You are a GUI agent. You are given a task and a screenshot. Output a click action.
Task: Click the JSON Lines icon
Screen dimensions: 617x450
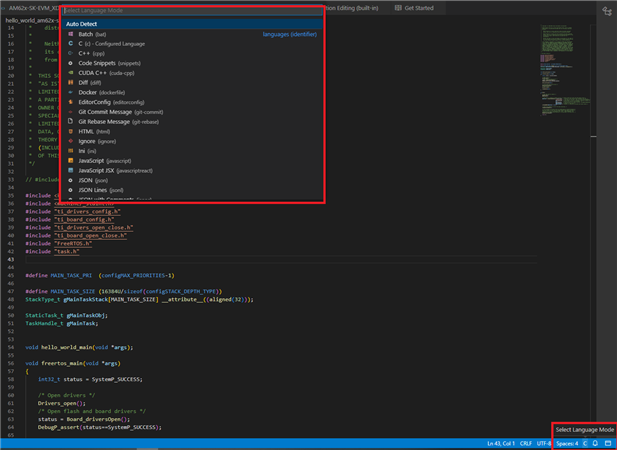[x=70, y=190]
